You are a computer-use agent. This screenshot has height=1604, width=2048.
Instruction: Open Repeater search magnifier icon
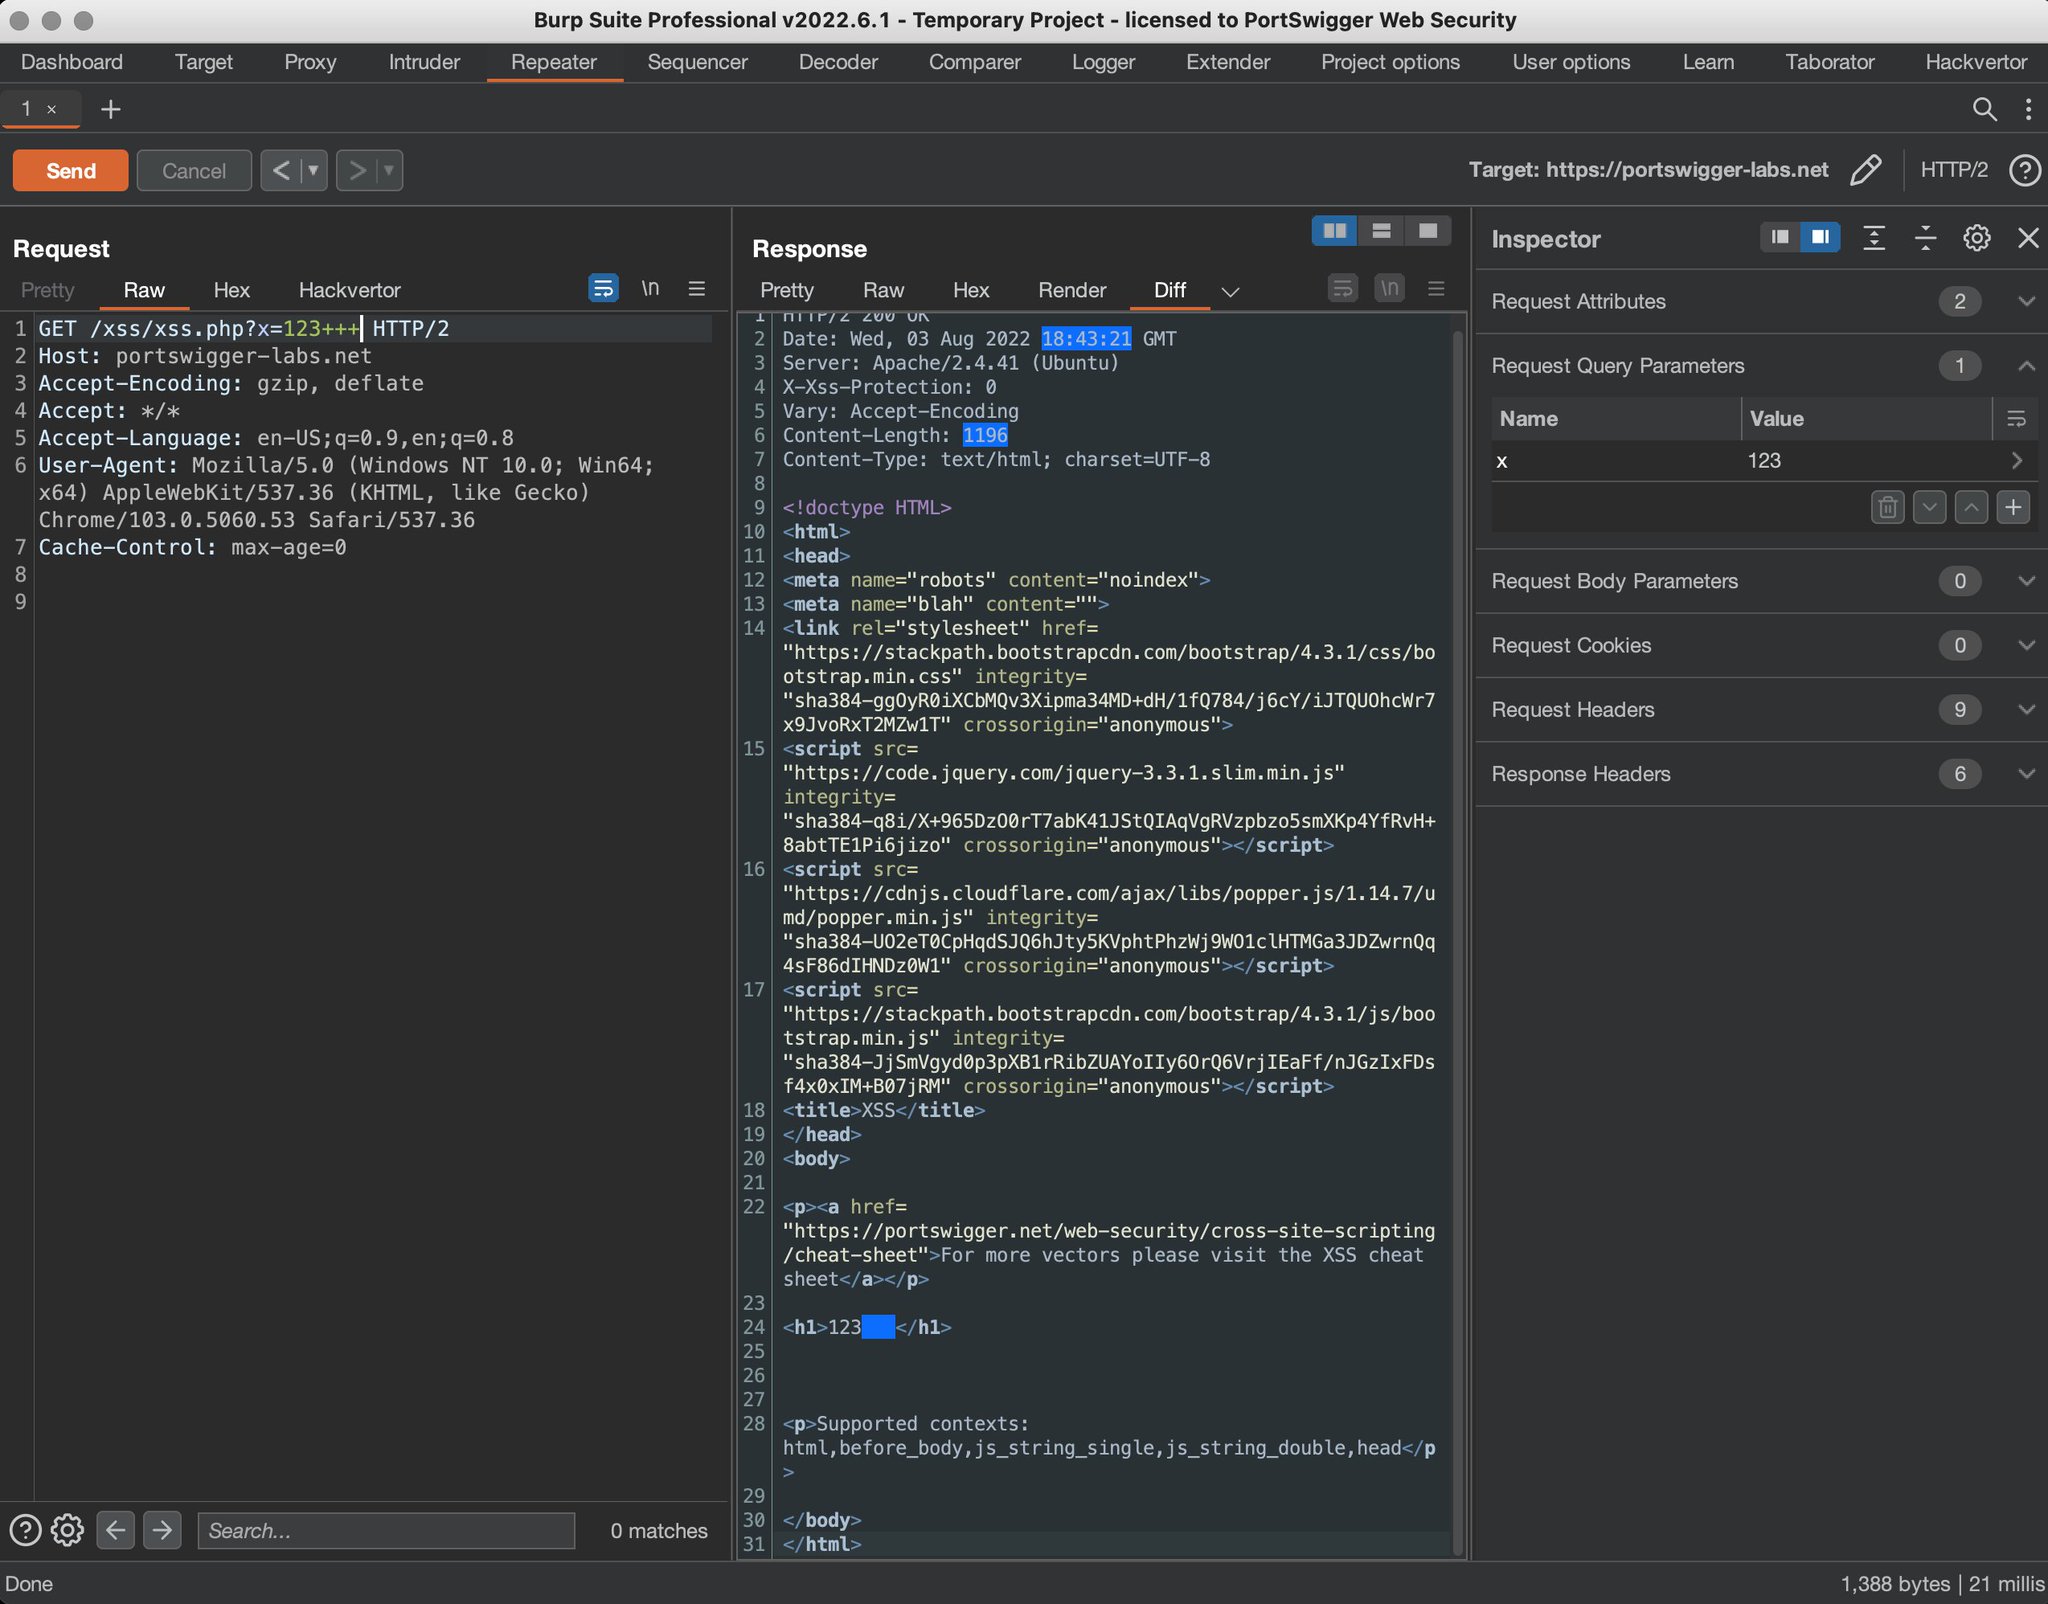click(x=1984, y=109)
